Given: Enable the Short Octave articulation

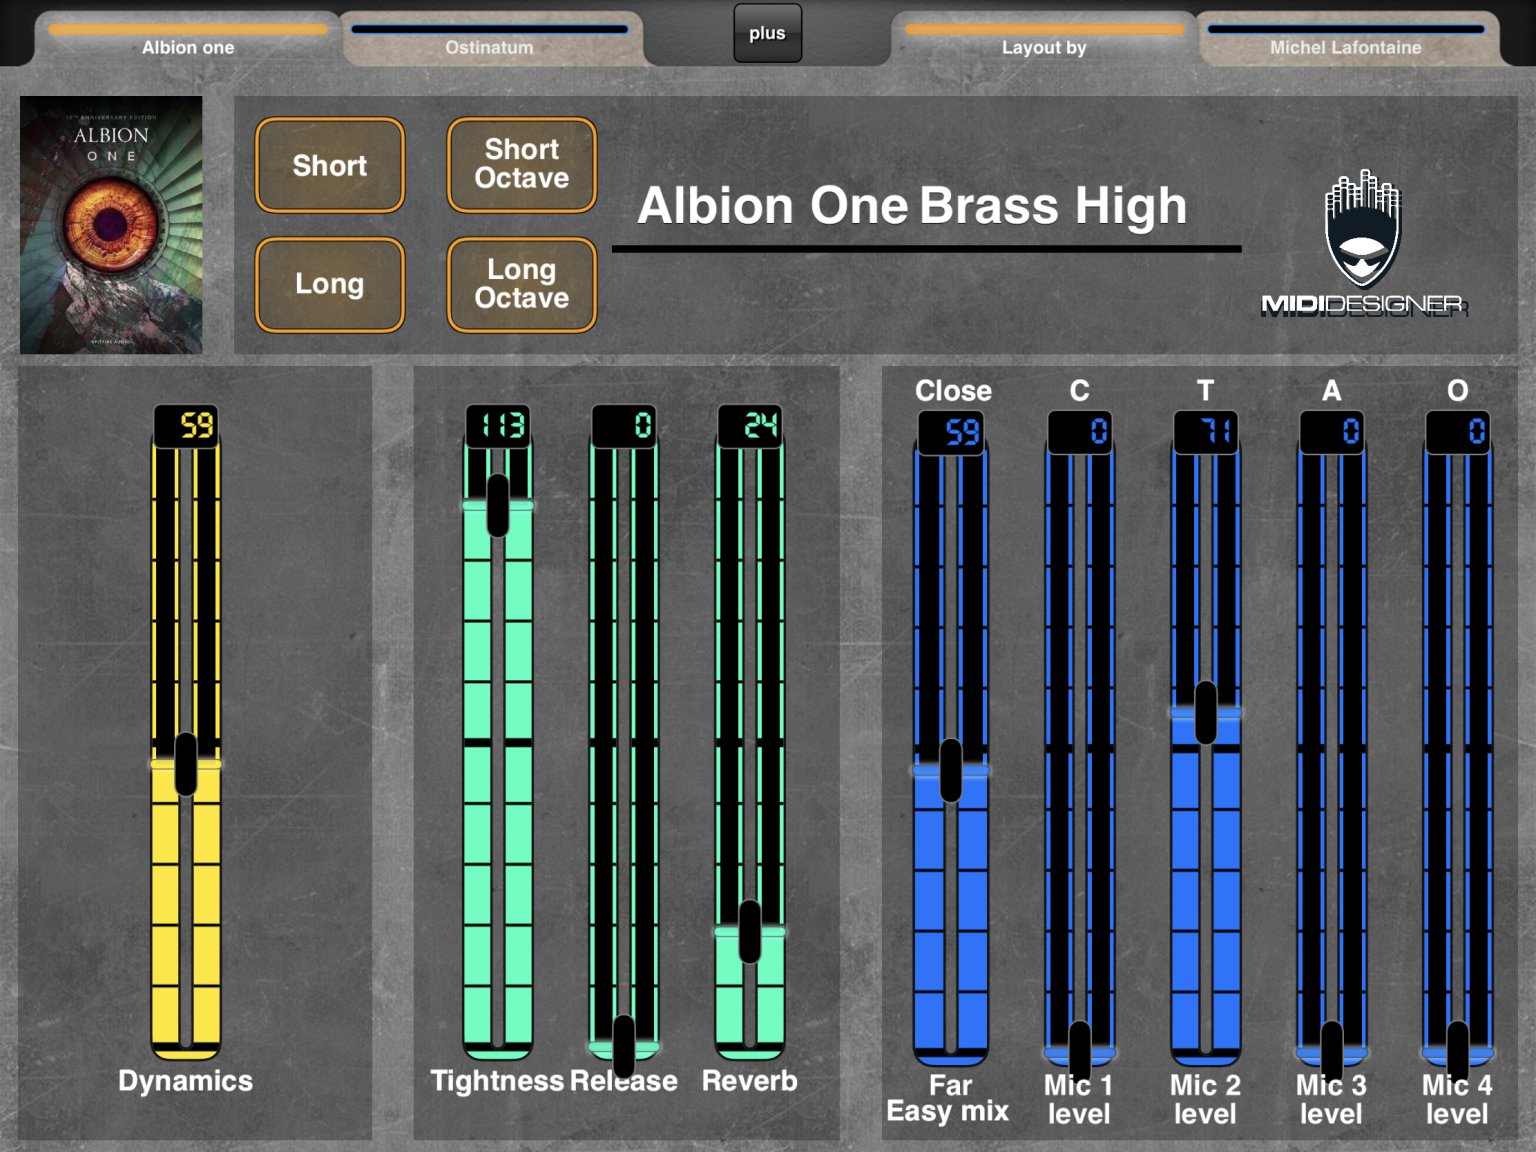Looking at the screenshot, I should (x=522, y=165).
